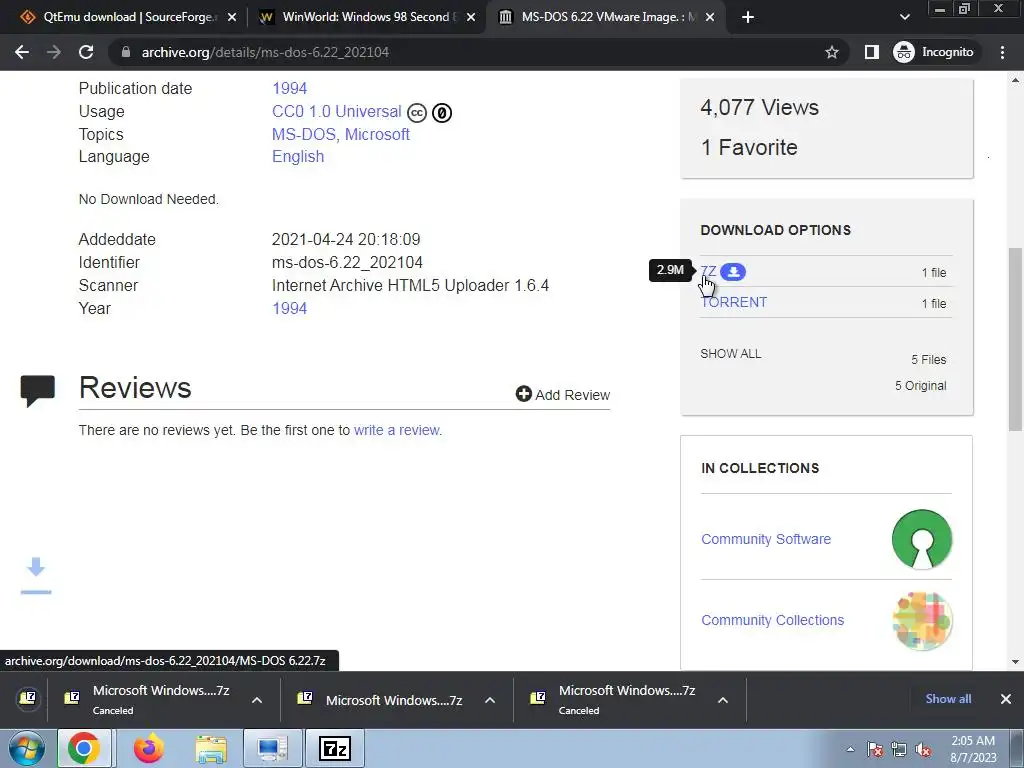Open Windows Explorer from the taskbar
This screenshot has height=768, width=1024.
[x=211, y=748]
